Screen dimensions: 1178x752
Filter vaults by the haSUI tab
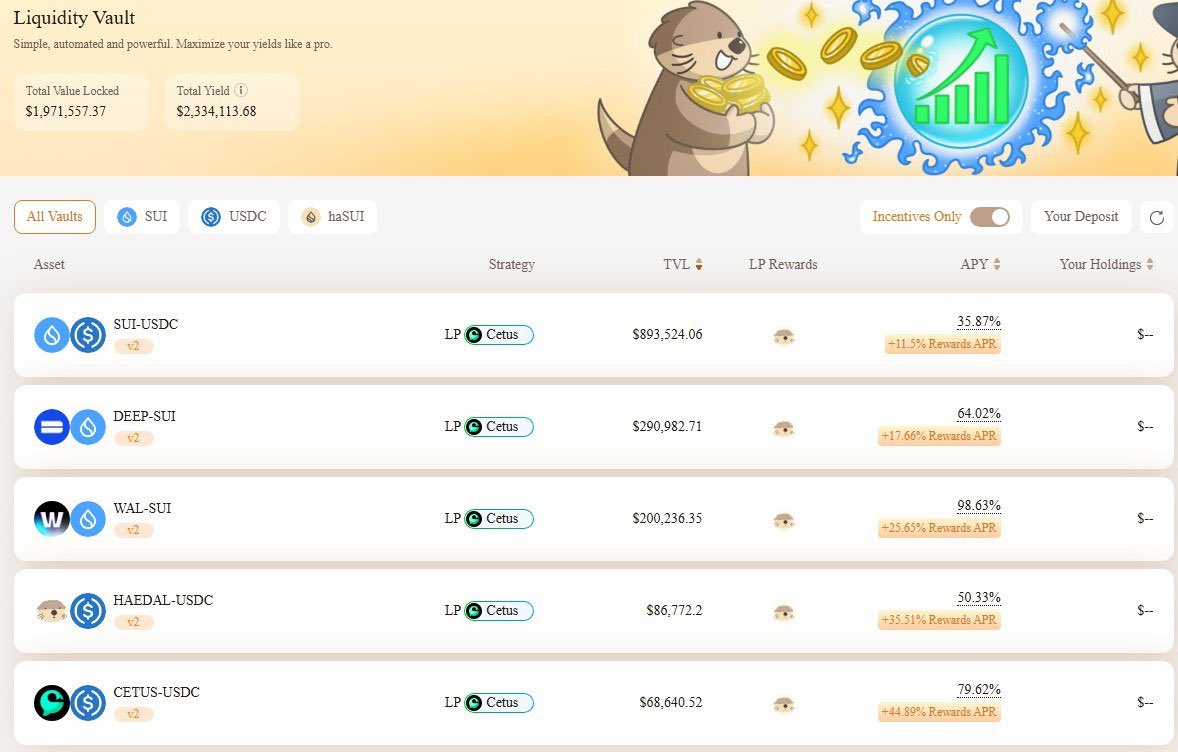[332, 217]
